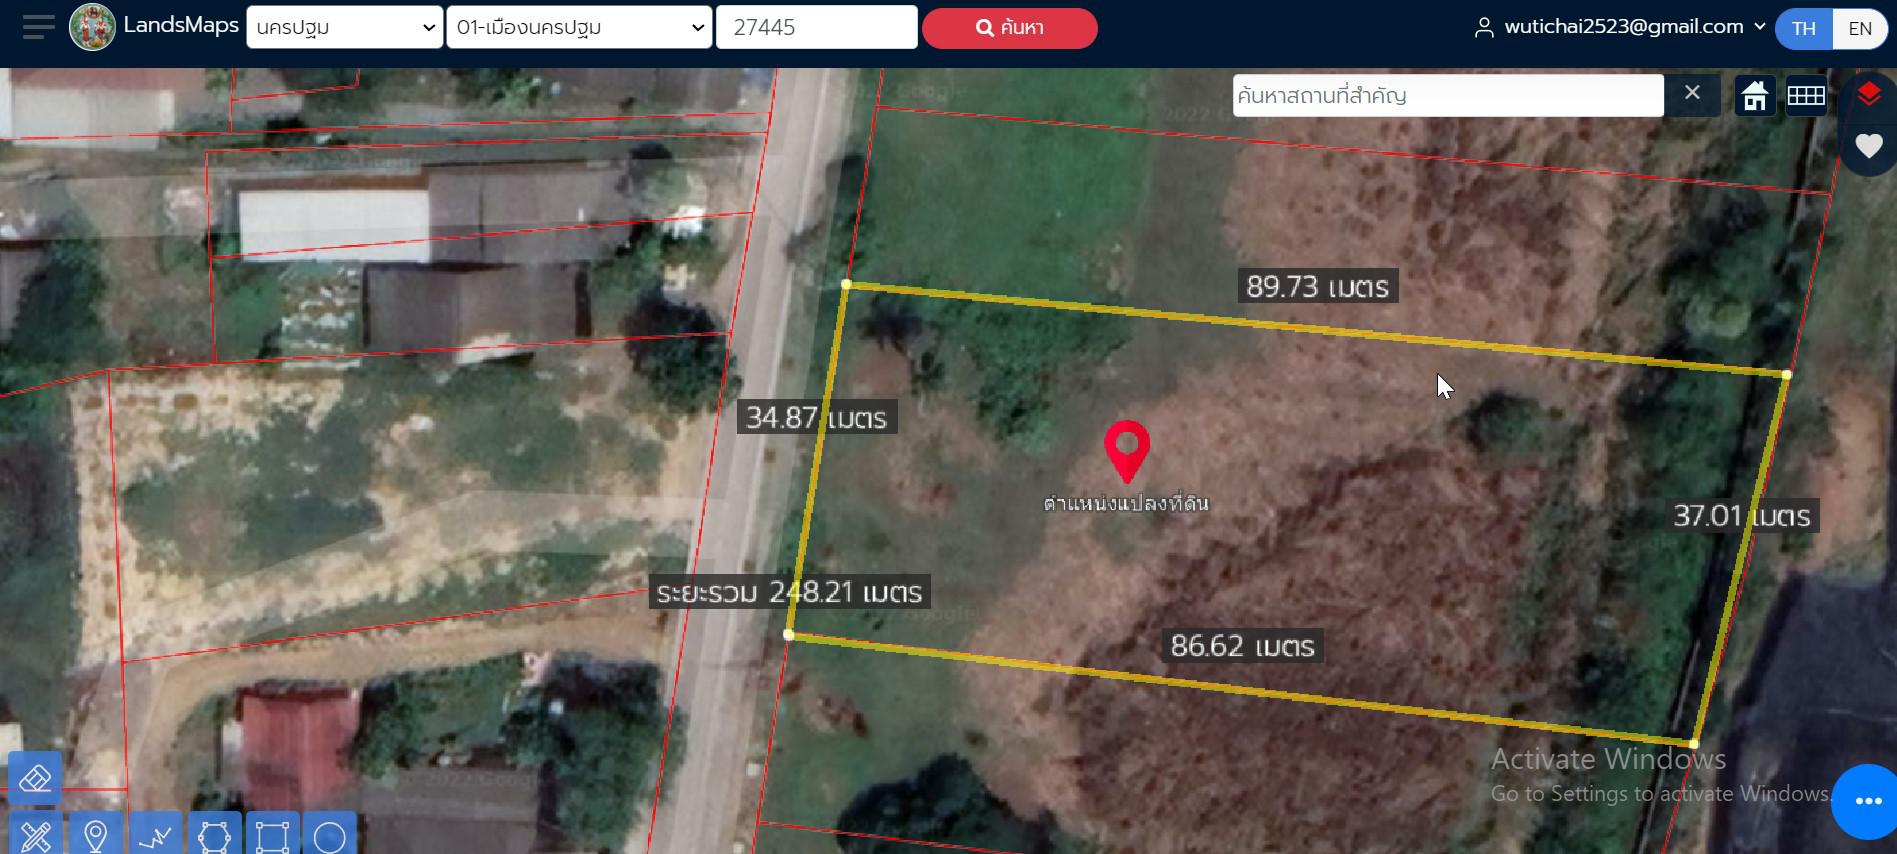The image size is (1897, 854).
Task: Open the province dropdown นครปฐม
Action: pyautogui.click(x=345, y=28)
